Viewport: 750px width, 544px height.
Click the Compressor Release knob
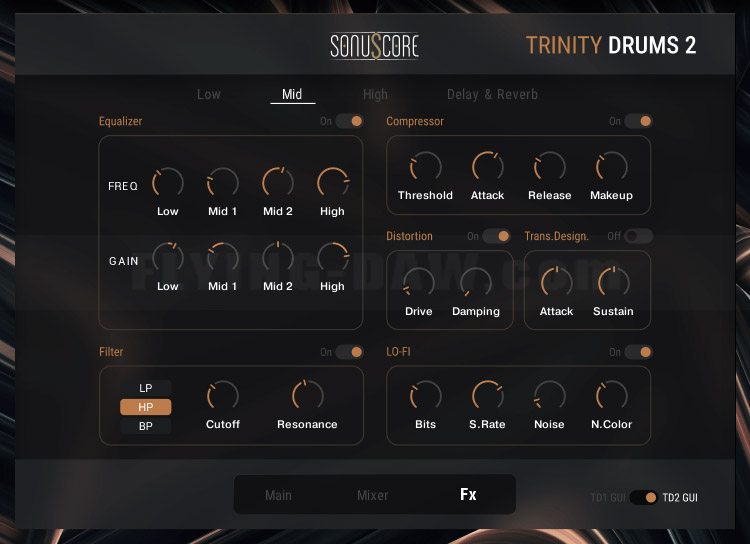[550, 167]
